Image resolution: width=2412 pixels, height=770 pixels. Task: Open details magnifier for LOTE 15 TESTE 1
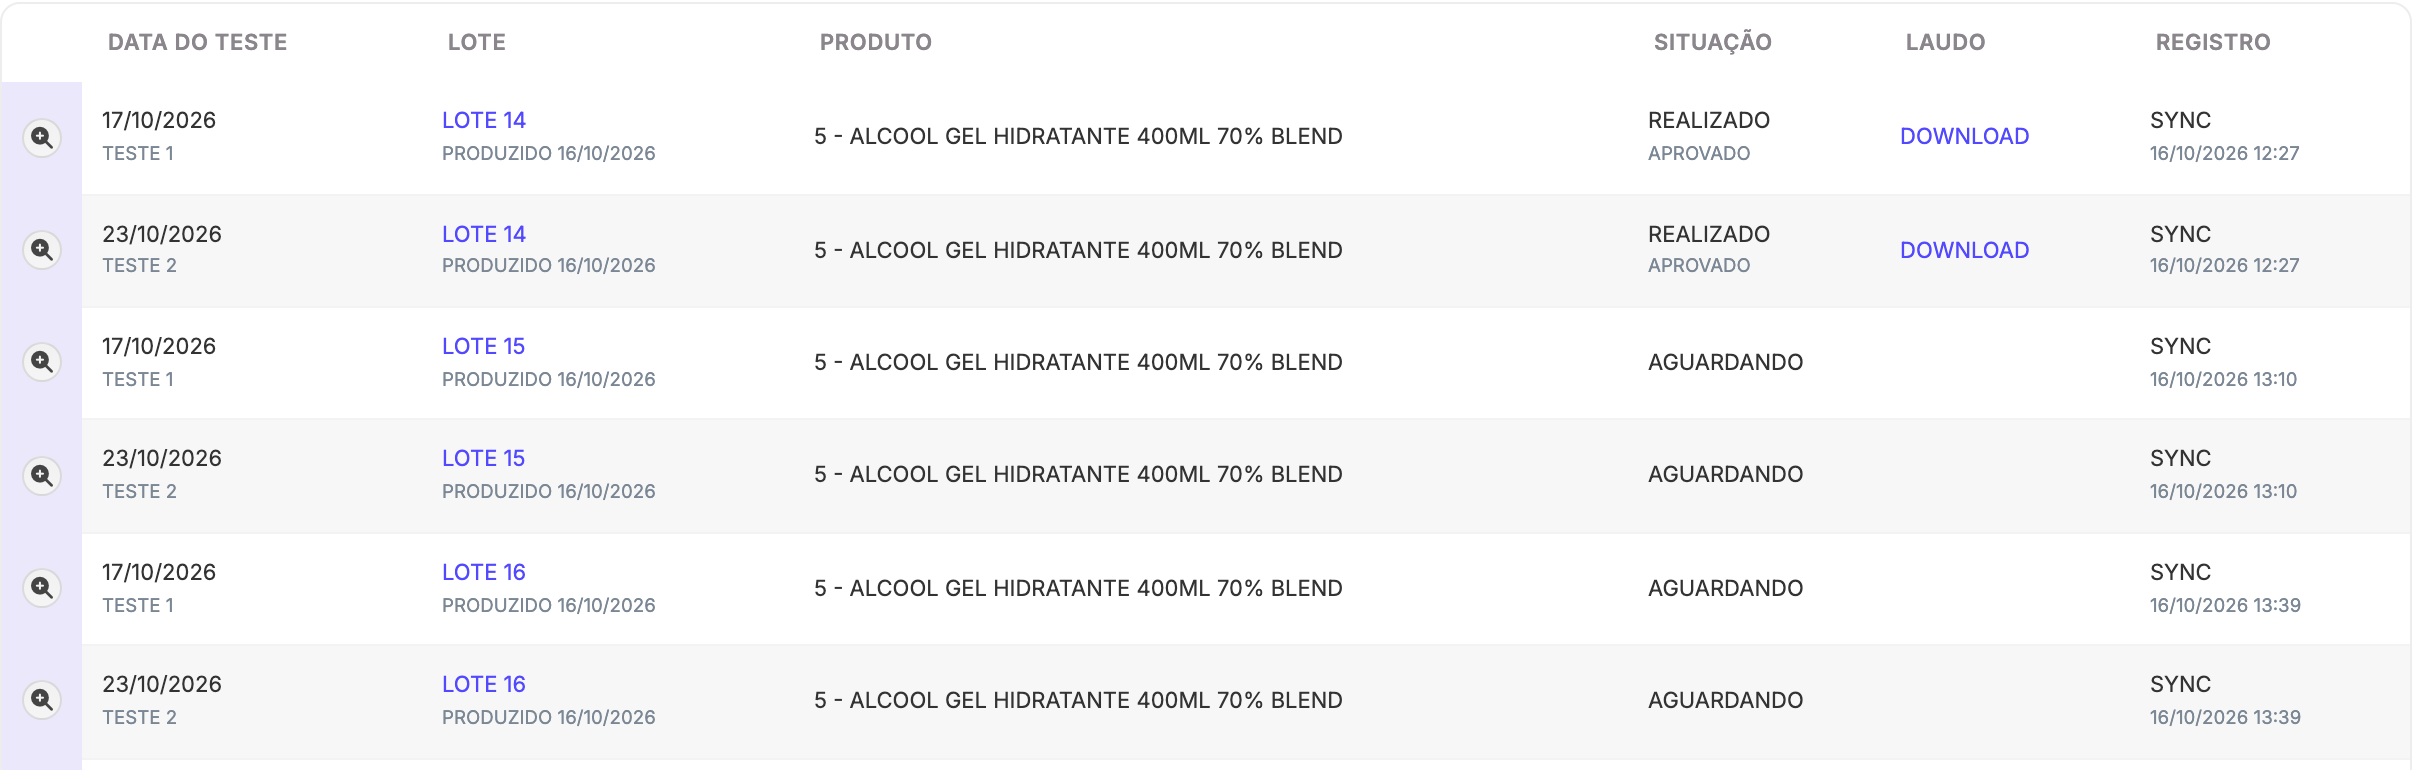point(42,361)
